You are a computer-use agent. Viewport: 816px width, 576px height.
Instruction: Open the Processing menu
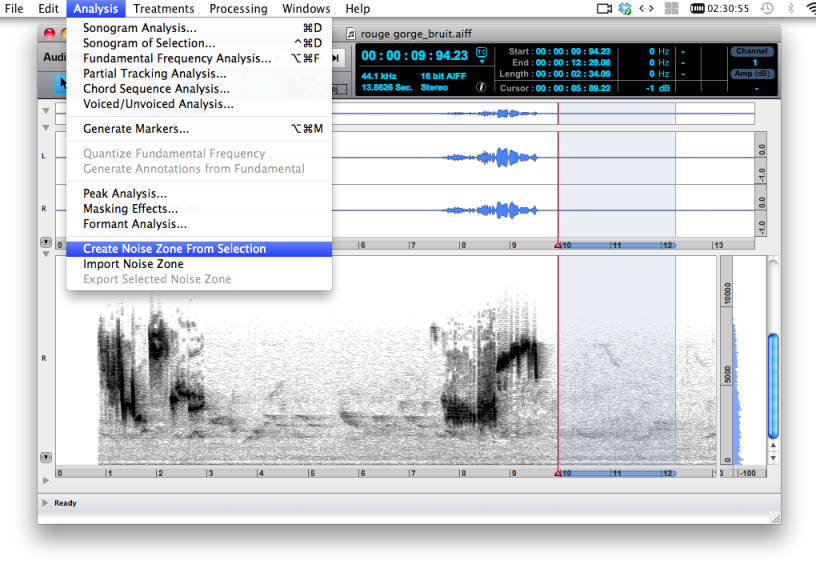(238, 8)
